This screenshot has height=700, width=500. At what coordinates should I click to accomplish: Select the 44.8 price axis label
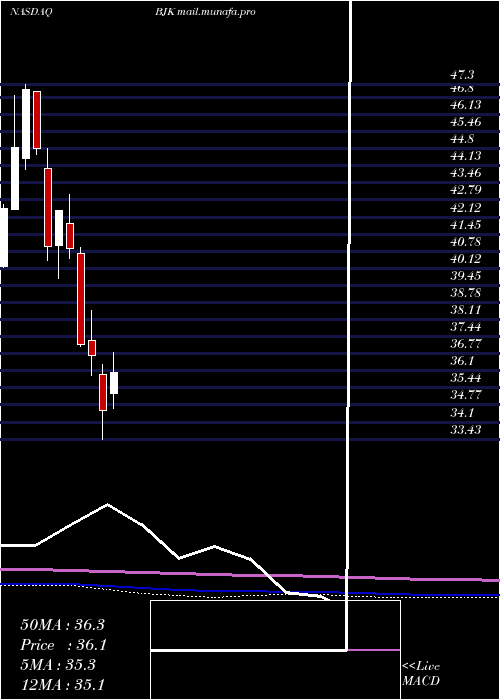pos(462,139)
